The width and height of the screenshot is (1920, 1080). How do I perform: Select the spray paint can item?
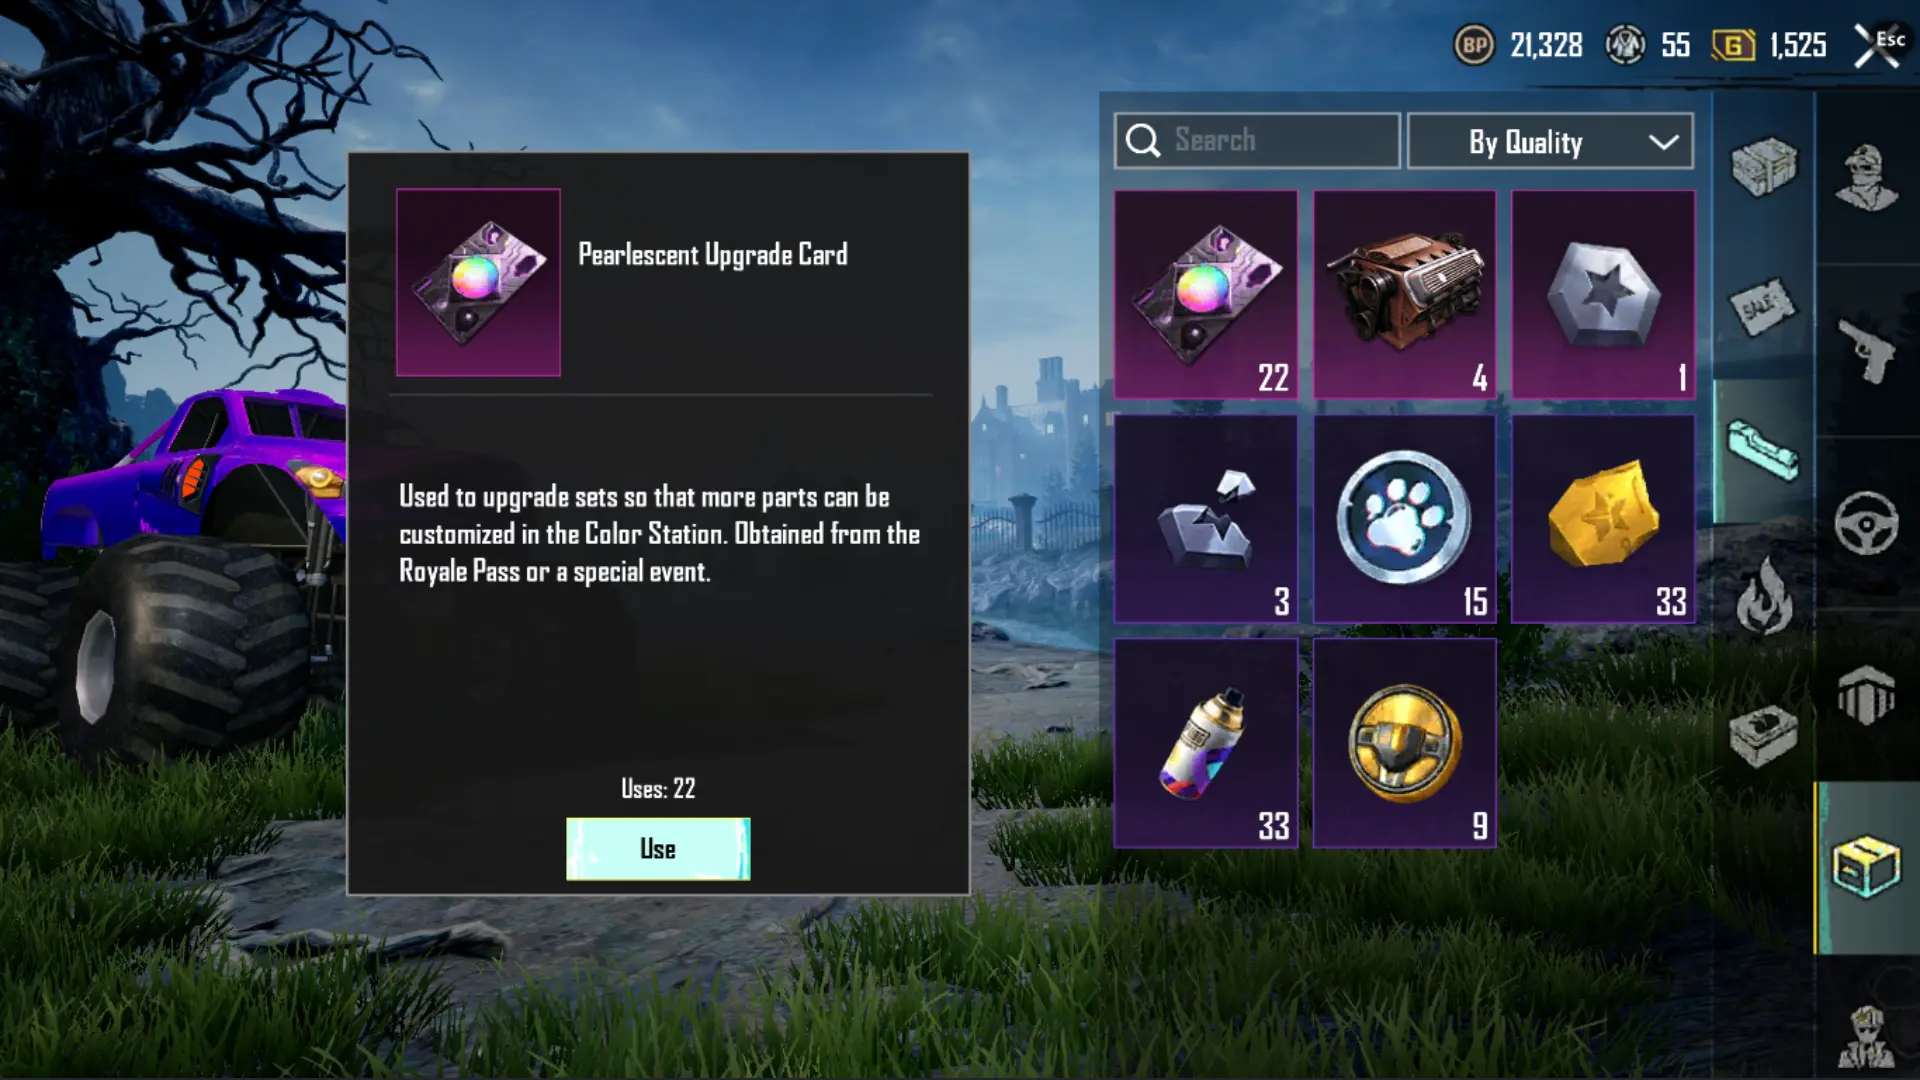point(1206,743)
